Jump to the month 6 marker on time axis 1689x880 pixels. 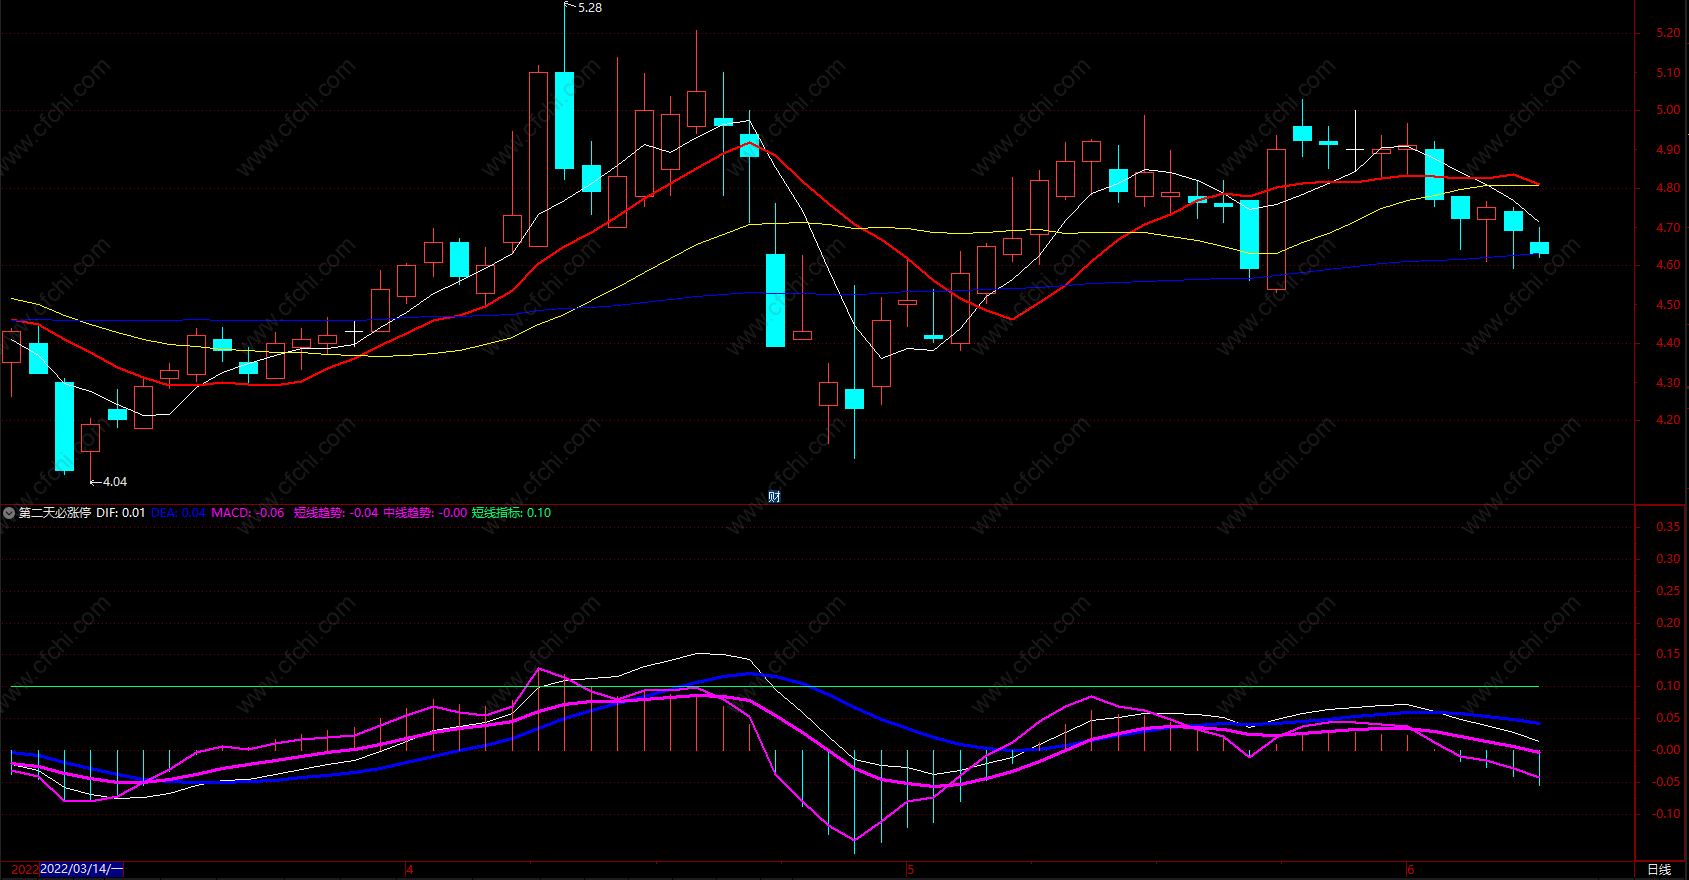click(x=1410, y=870)
